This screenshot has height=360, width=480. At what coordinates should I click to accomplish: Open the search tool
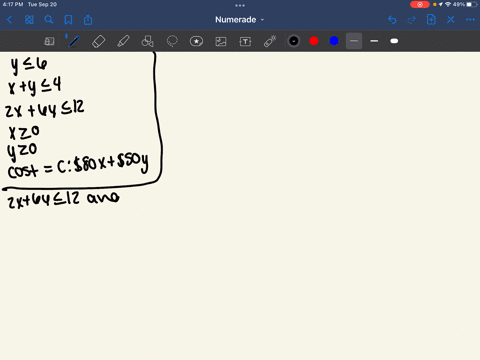pos(49,20)
